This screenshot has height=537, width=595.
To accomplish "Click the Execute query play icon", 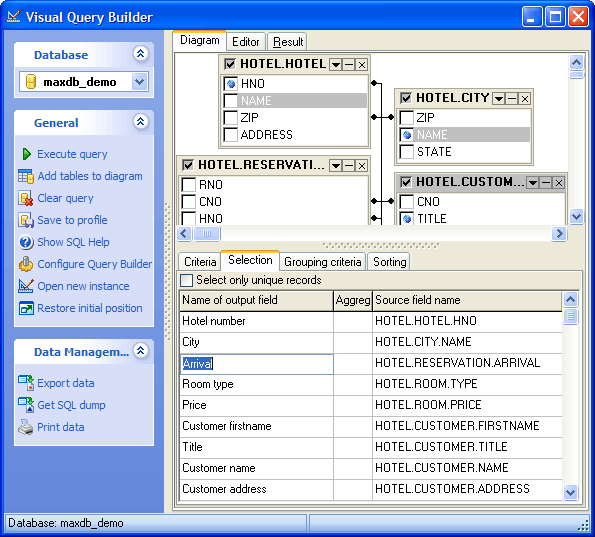I will [x=27, y=154].
